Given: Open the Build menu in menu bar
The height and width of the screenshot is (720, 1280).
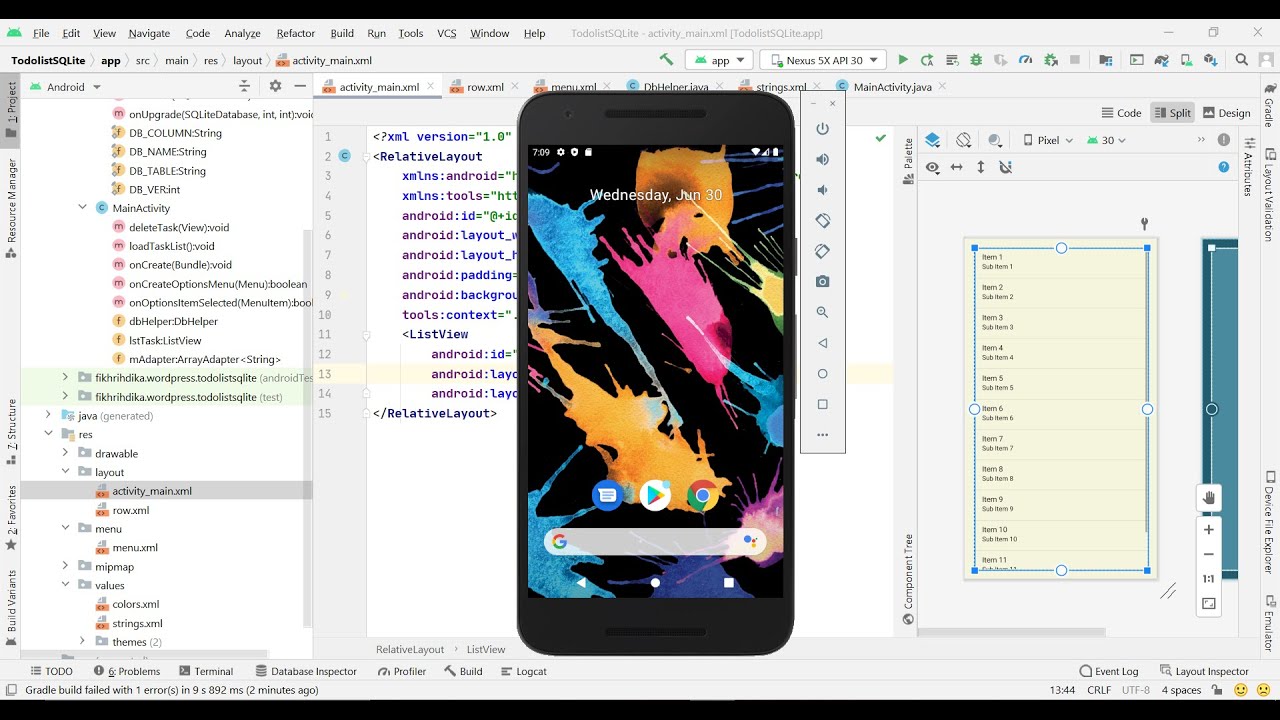Looking at the screenshot, I should tap(342, 33).
